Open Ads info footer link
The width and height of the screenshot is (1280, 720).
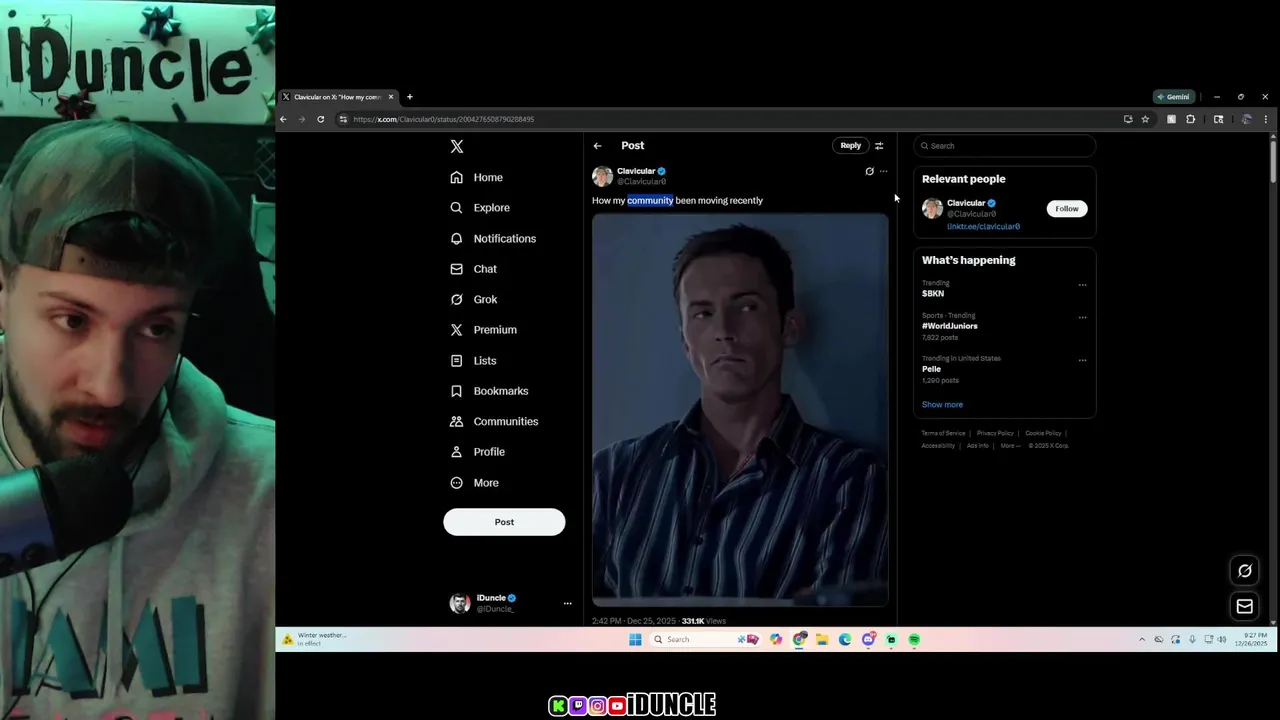click(x=978, y=446)
